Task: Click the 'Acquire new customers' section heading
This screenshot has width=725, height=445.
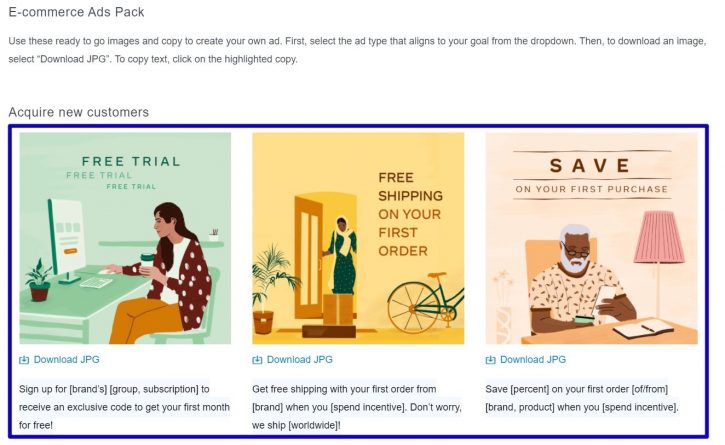Action: pyautogui.click(x=79, y=112)
